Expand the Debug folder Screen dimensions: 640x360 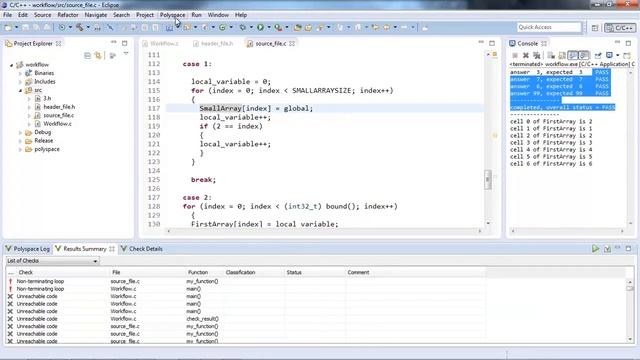click(x=20, y=133)
